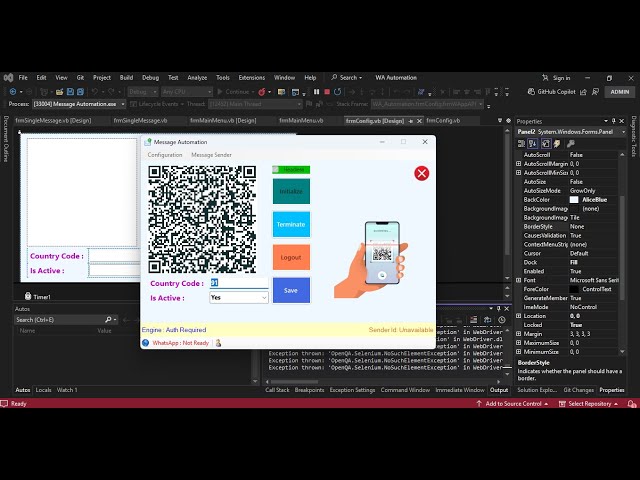Open the Call Stack tab

(277, 390)
